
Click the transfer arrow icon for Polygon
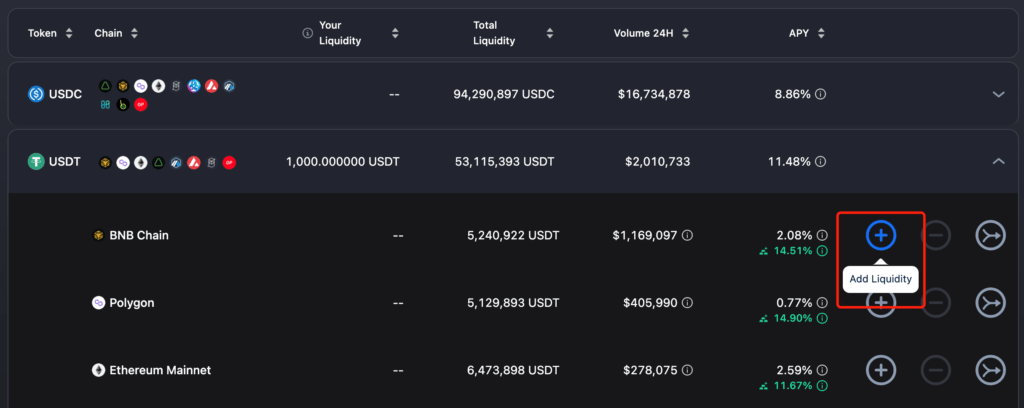[x=990, y=302]
